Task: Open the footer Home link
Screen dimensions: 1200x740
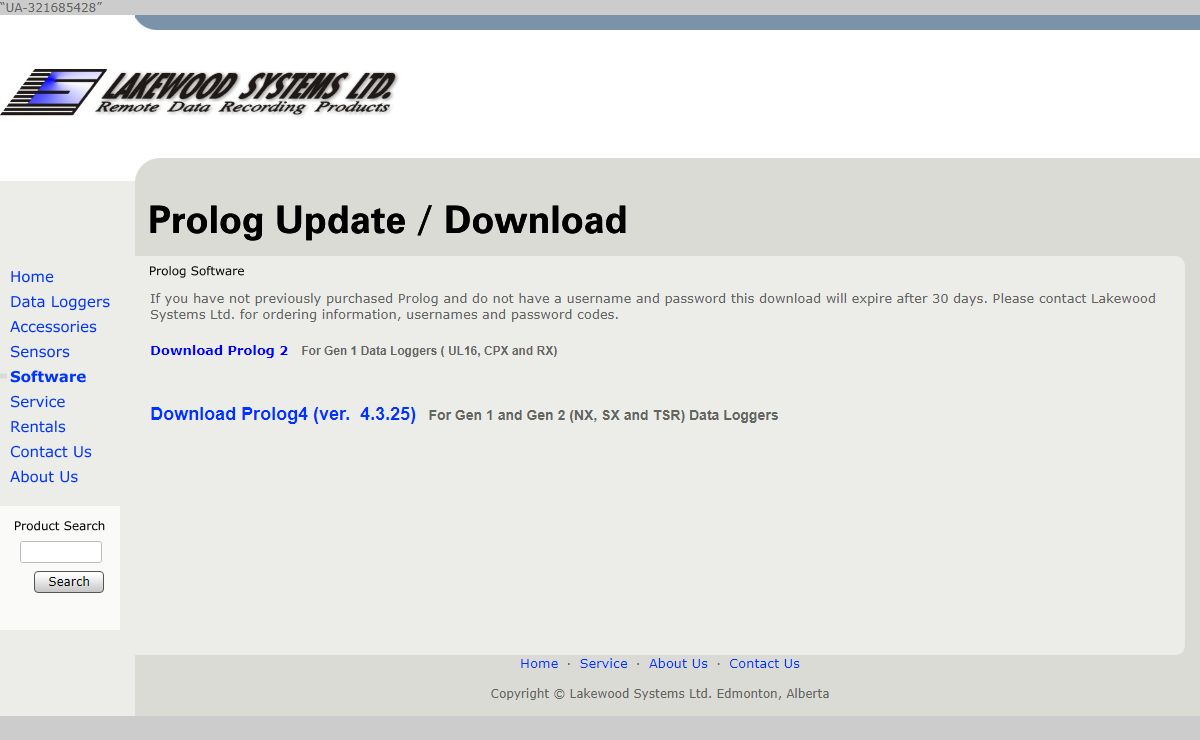Action: pos(539,664)
